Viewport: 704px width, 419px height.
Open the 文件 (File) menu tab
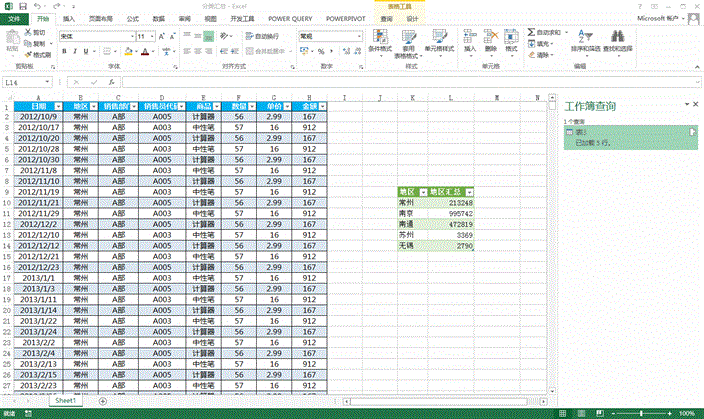(13, 18)
